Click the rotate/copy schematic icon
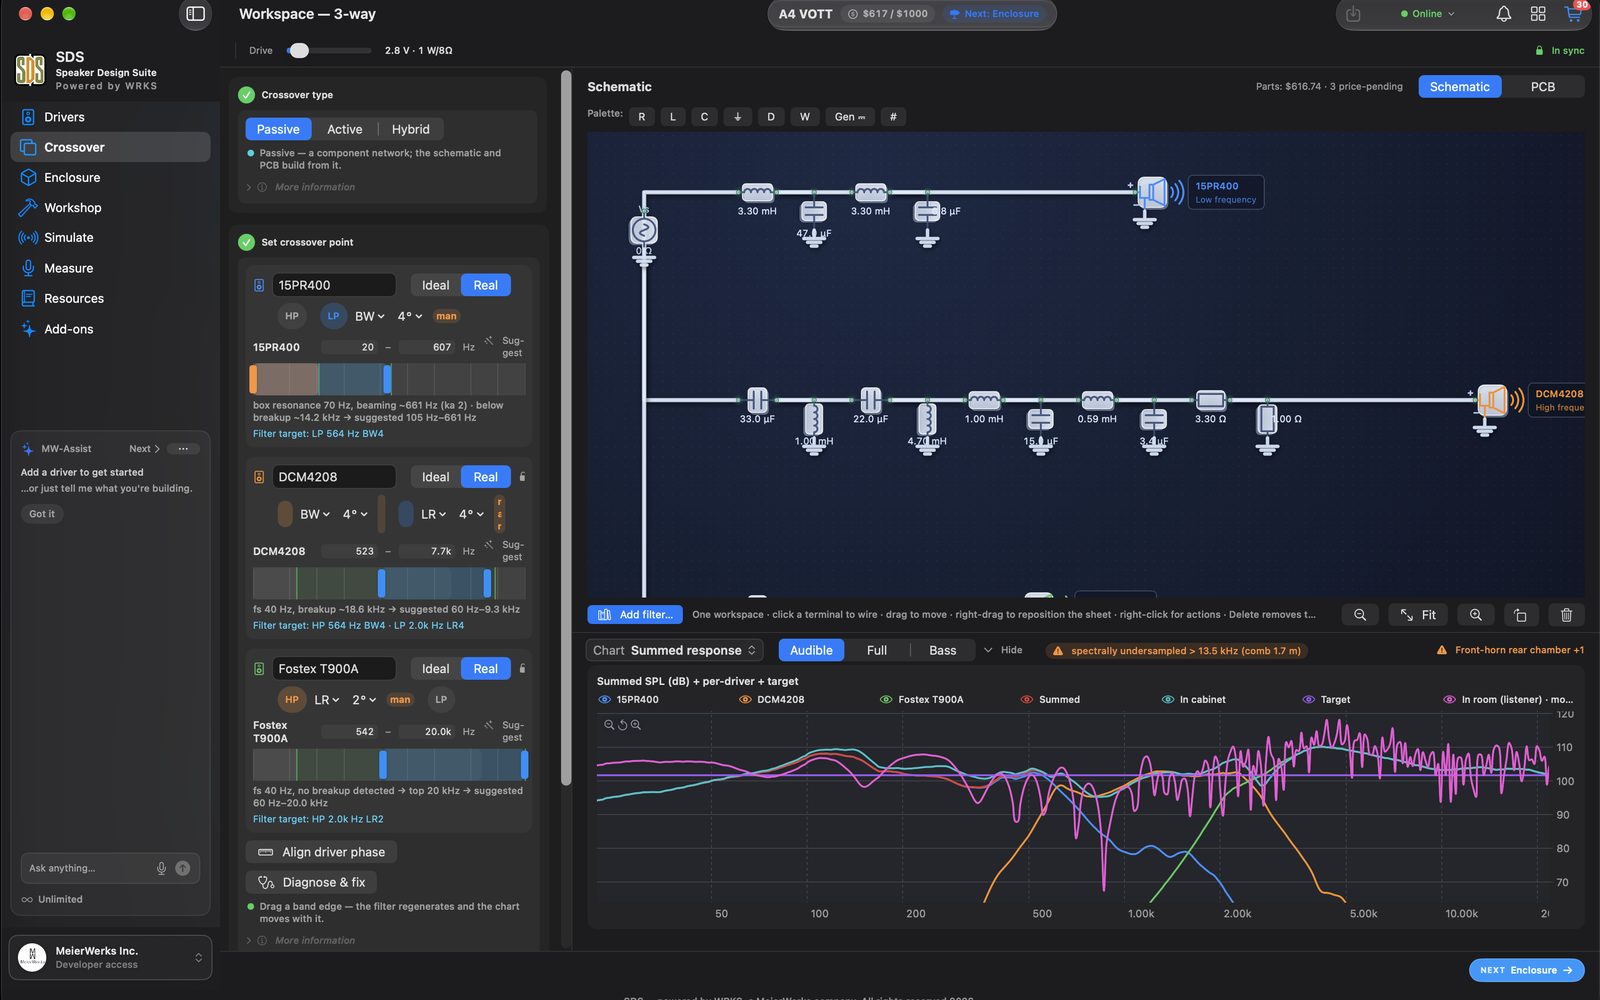The width and height of the screenshot is (1600, 1000). pos(1520,615)
